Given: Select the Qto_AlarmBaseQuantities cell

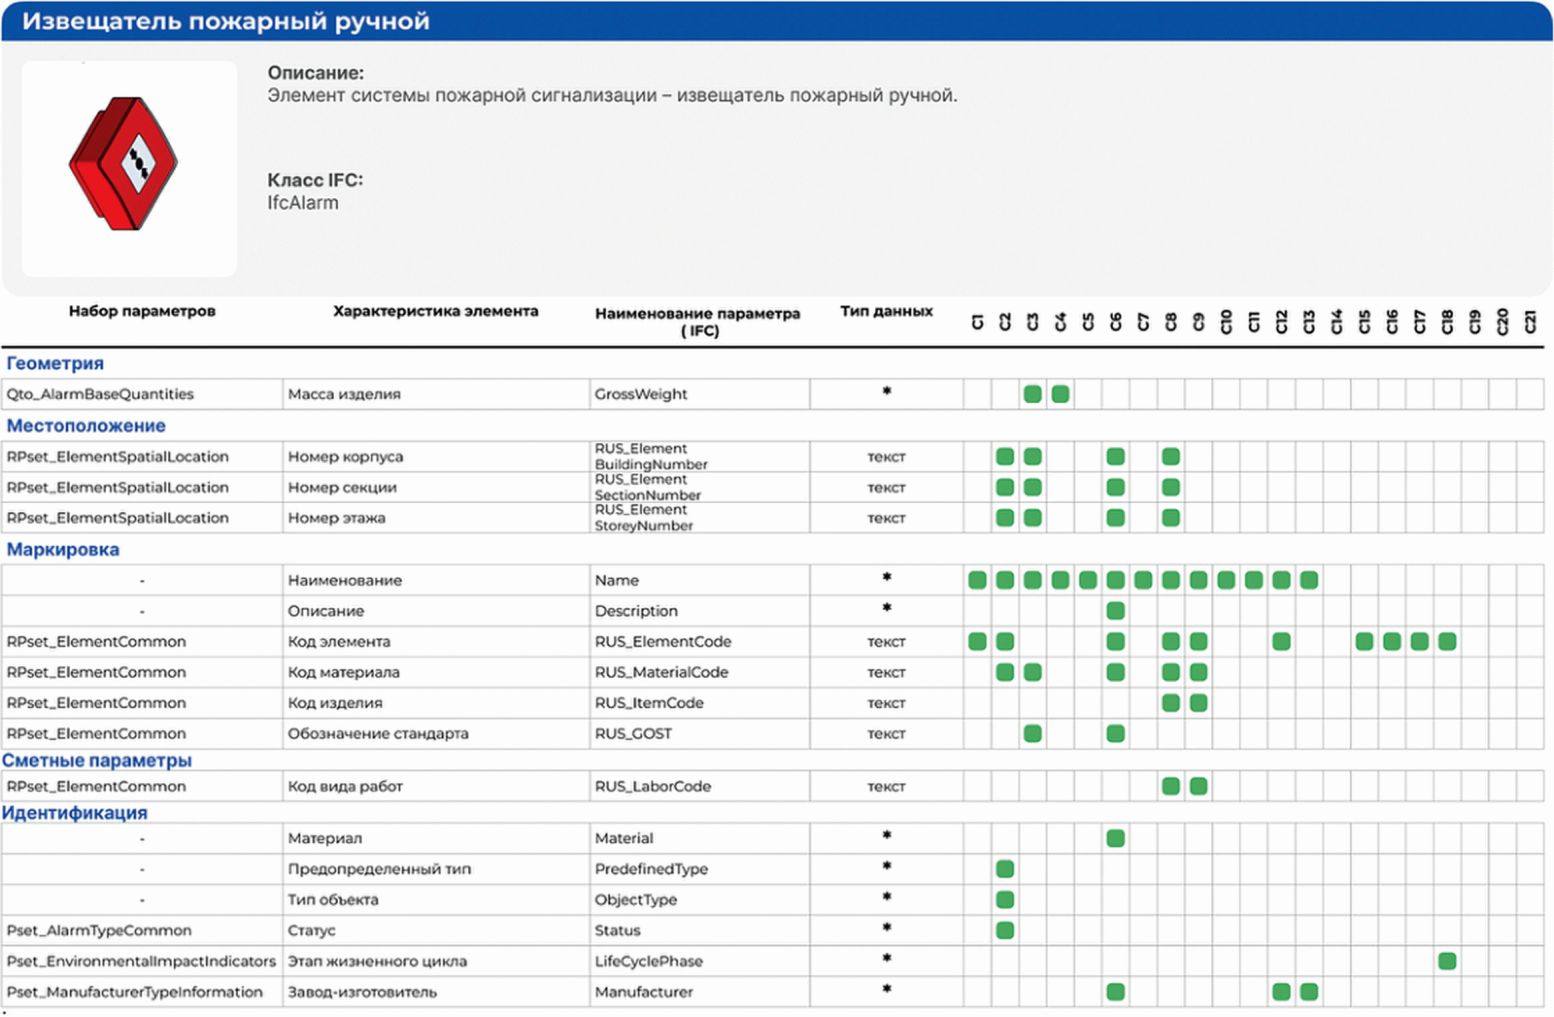Looking at the screenshot, I should click(x=142, y=394).
